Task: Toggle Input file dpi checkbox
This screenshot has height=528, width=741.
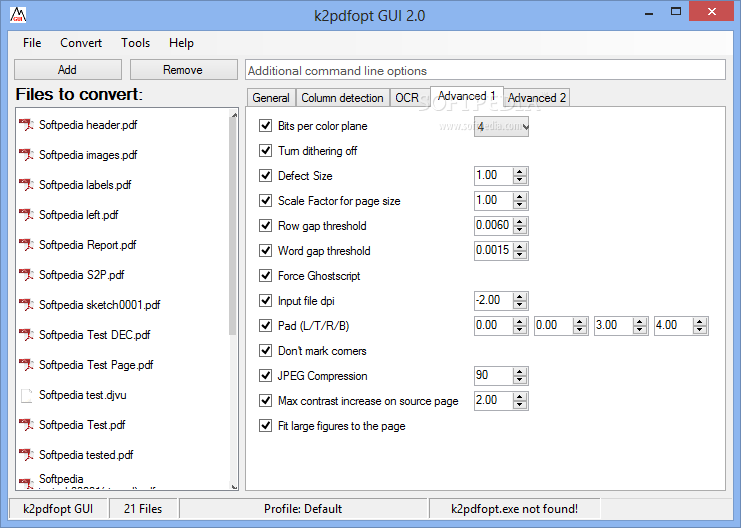Action: pyautogui.click(x=266, y=301)
